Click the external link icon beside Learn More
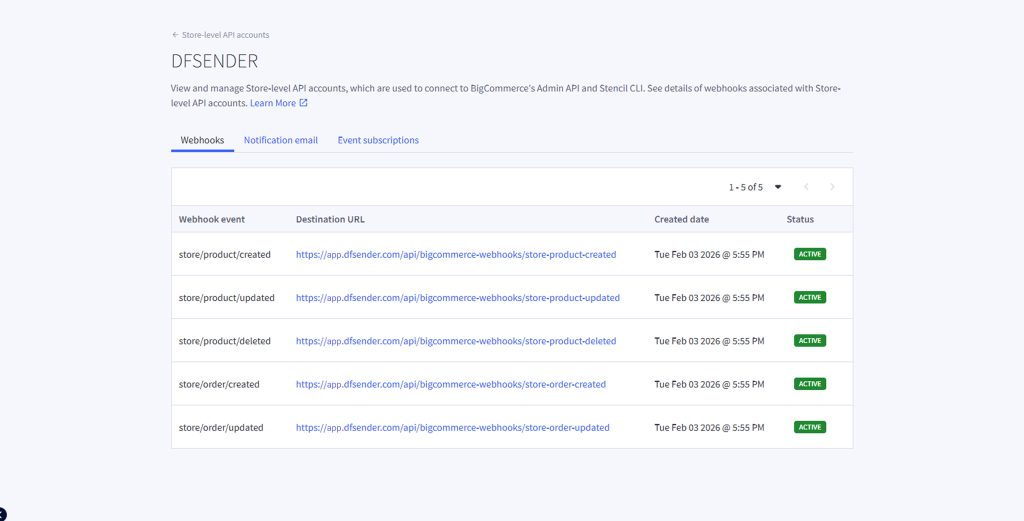 pyautogui.click(x=304, y=103)
